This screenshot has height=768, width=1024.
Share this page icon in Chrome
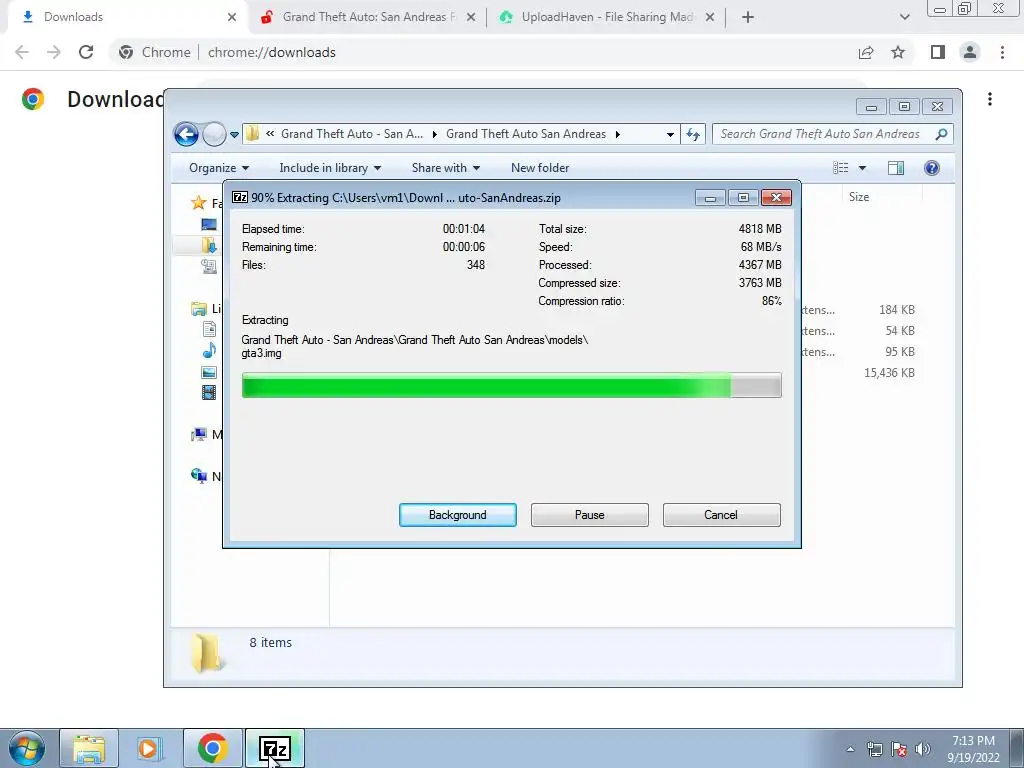tap(866, 52)
